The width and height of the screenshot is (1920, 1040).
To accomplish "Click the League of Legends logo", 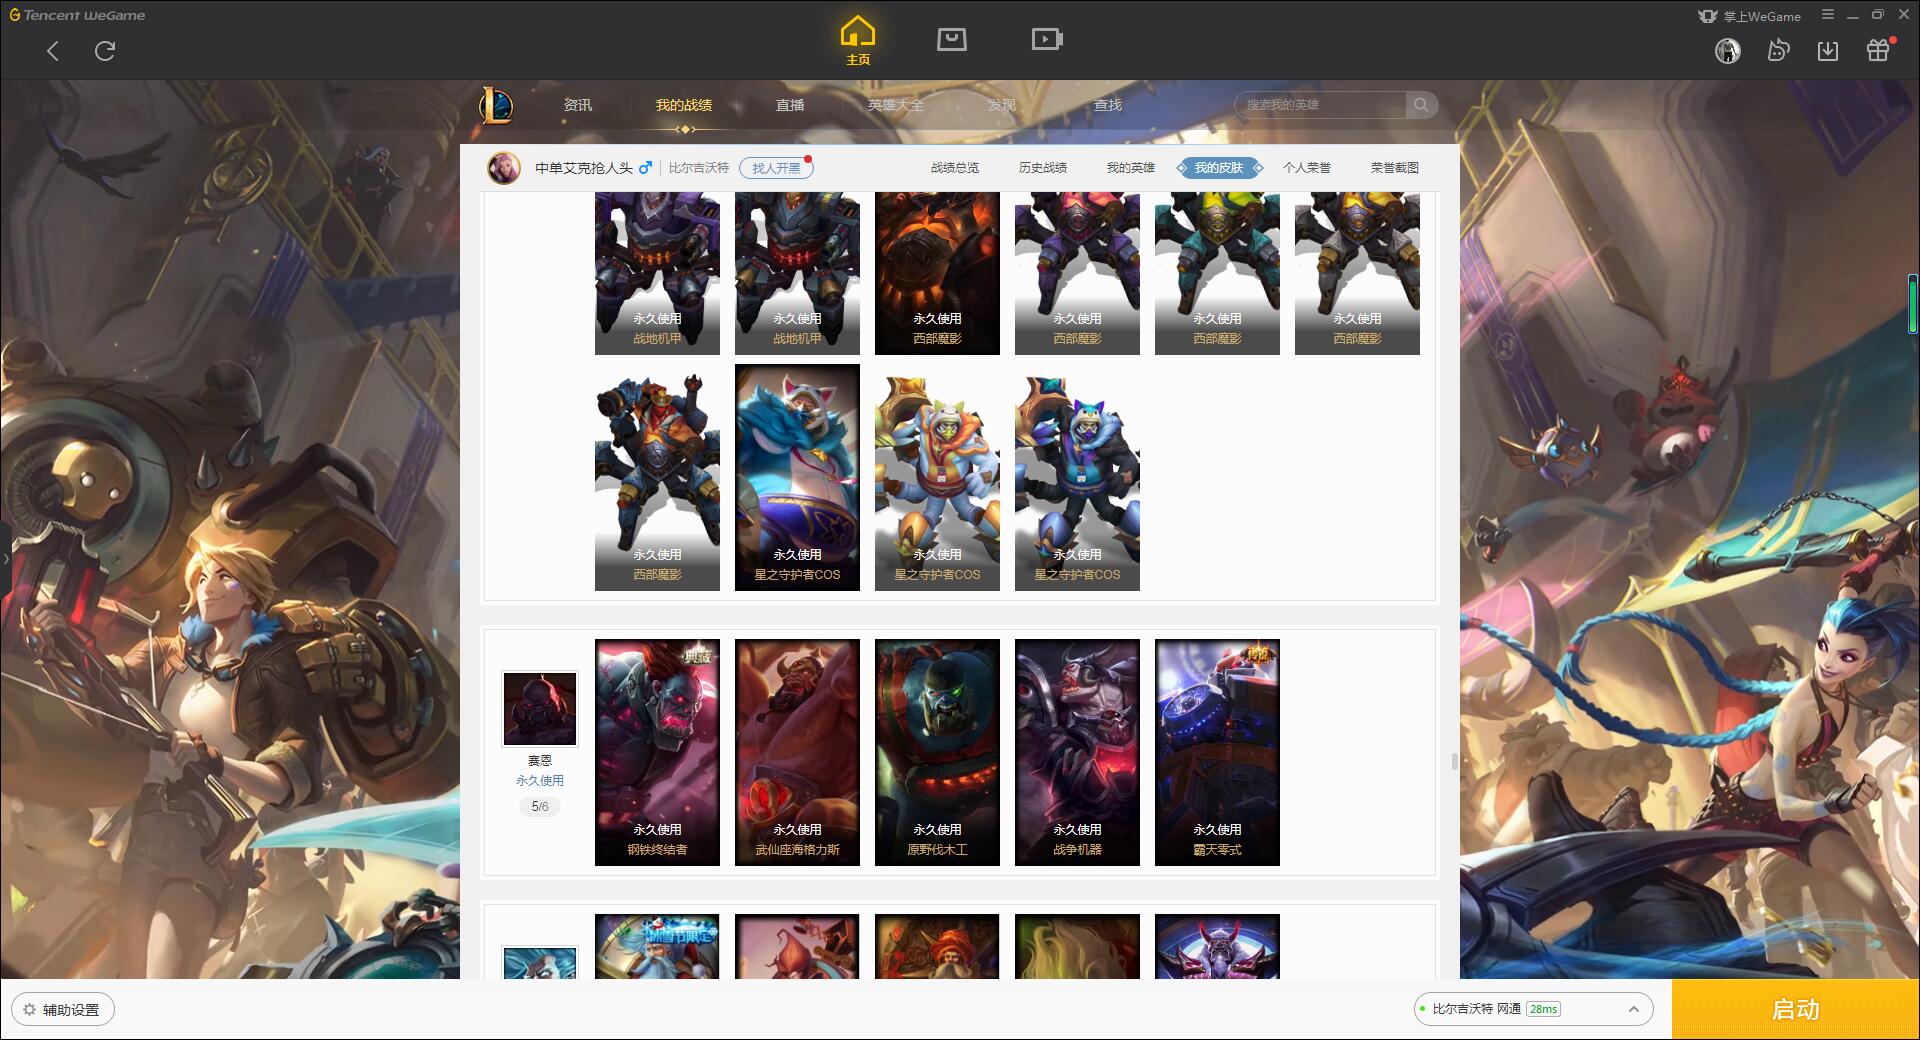I will [496, 105].
